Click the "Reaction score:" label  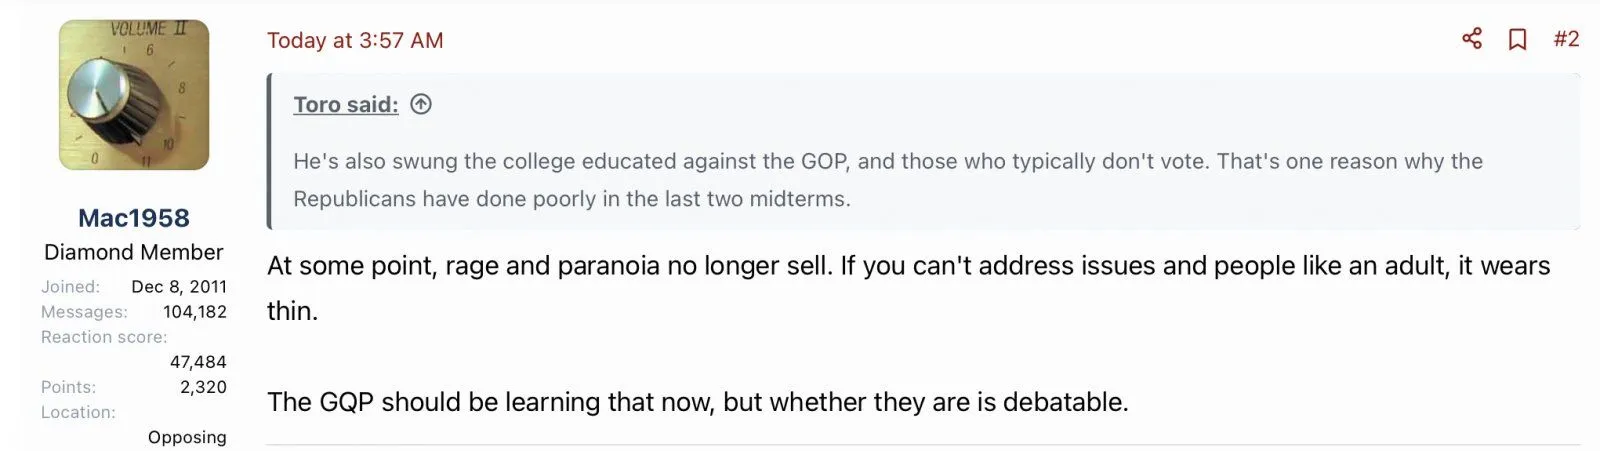(104, 337)
